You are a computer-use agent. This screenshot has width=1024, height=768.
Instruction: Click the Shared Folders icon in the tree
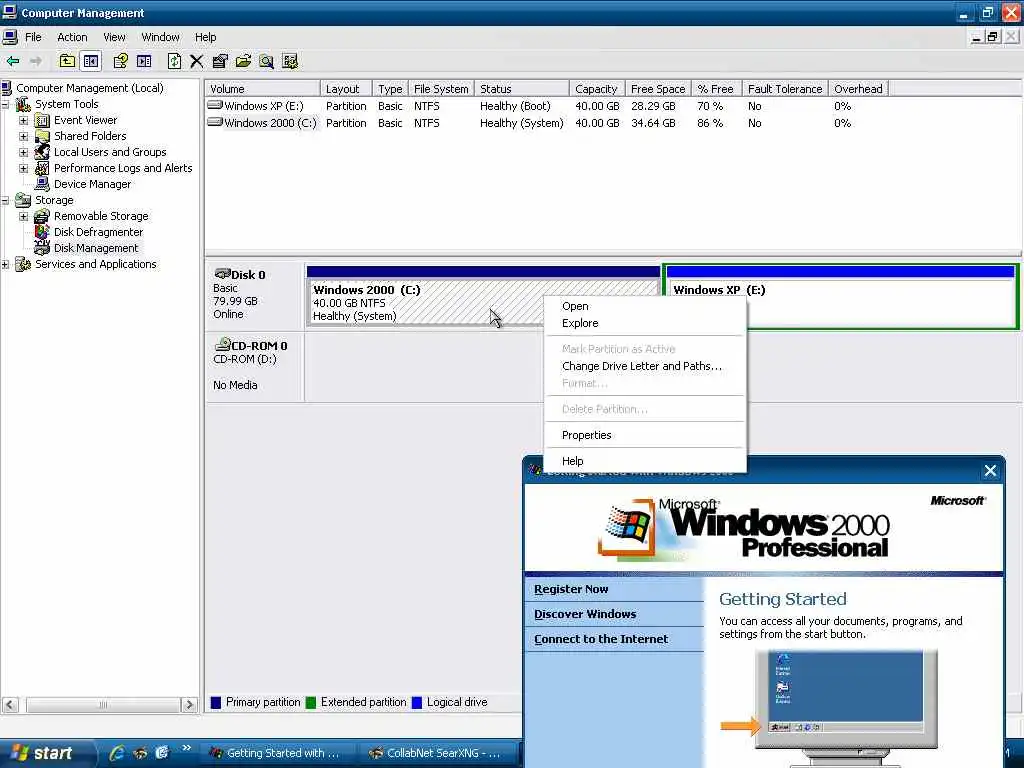pos(42,136)
